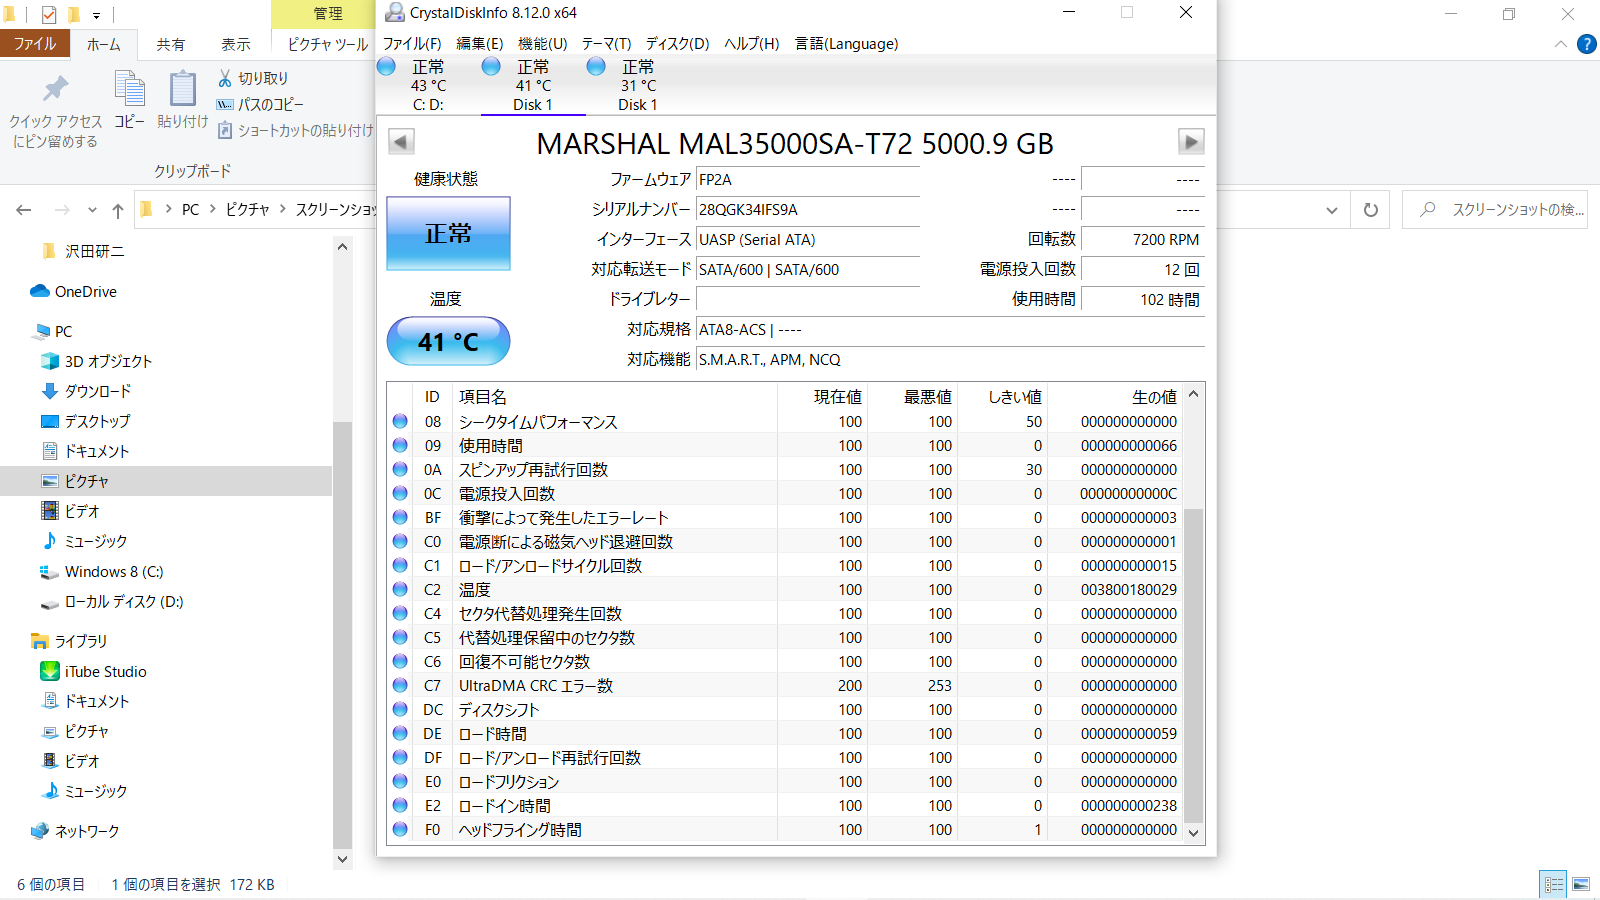Open the Explorer help question mark icon
Screen dimensions: 1600x900
point(1586,44)
